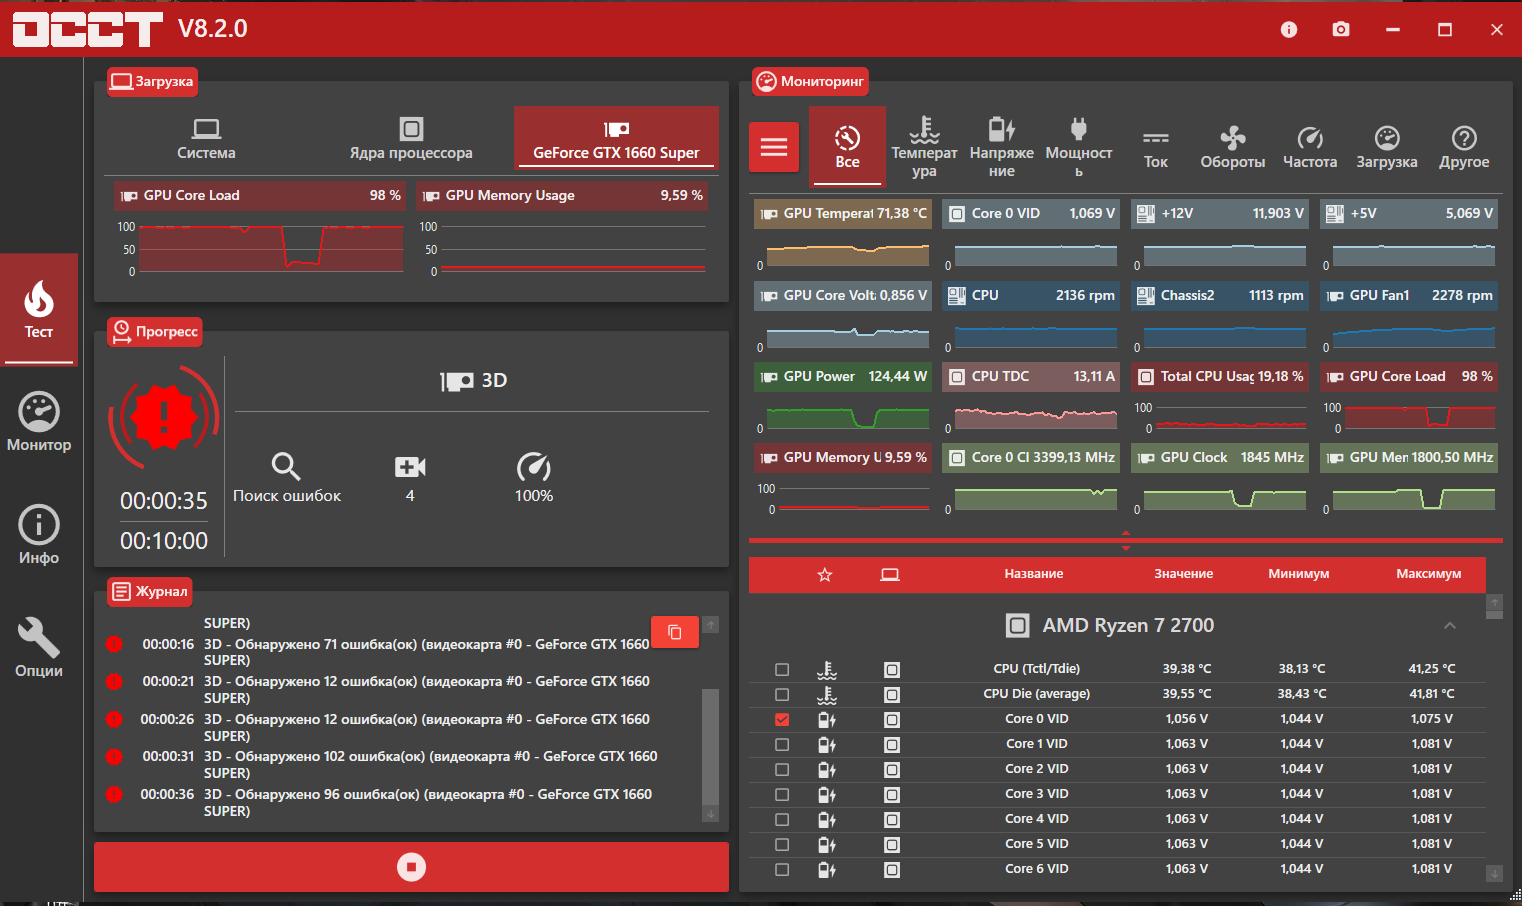Open the Монитор section in the sidebar
This screenshot has width=1522, height=906.
(x=39, y=422)
